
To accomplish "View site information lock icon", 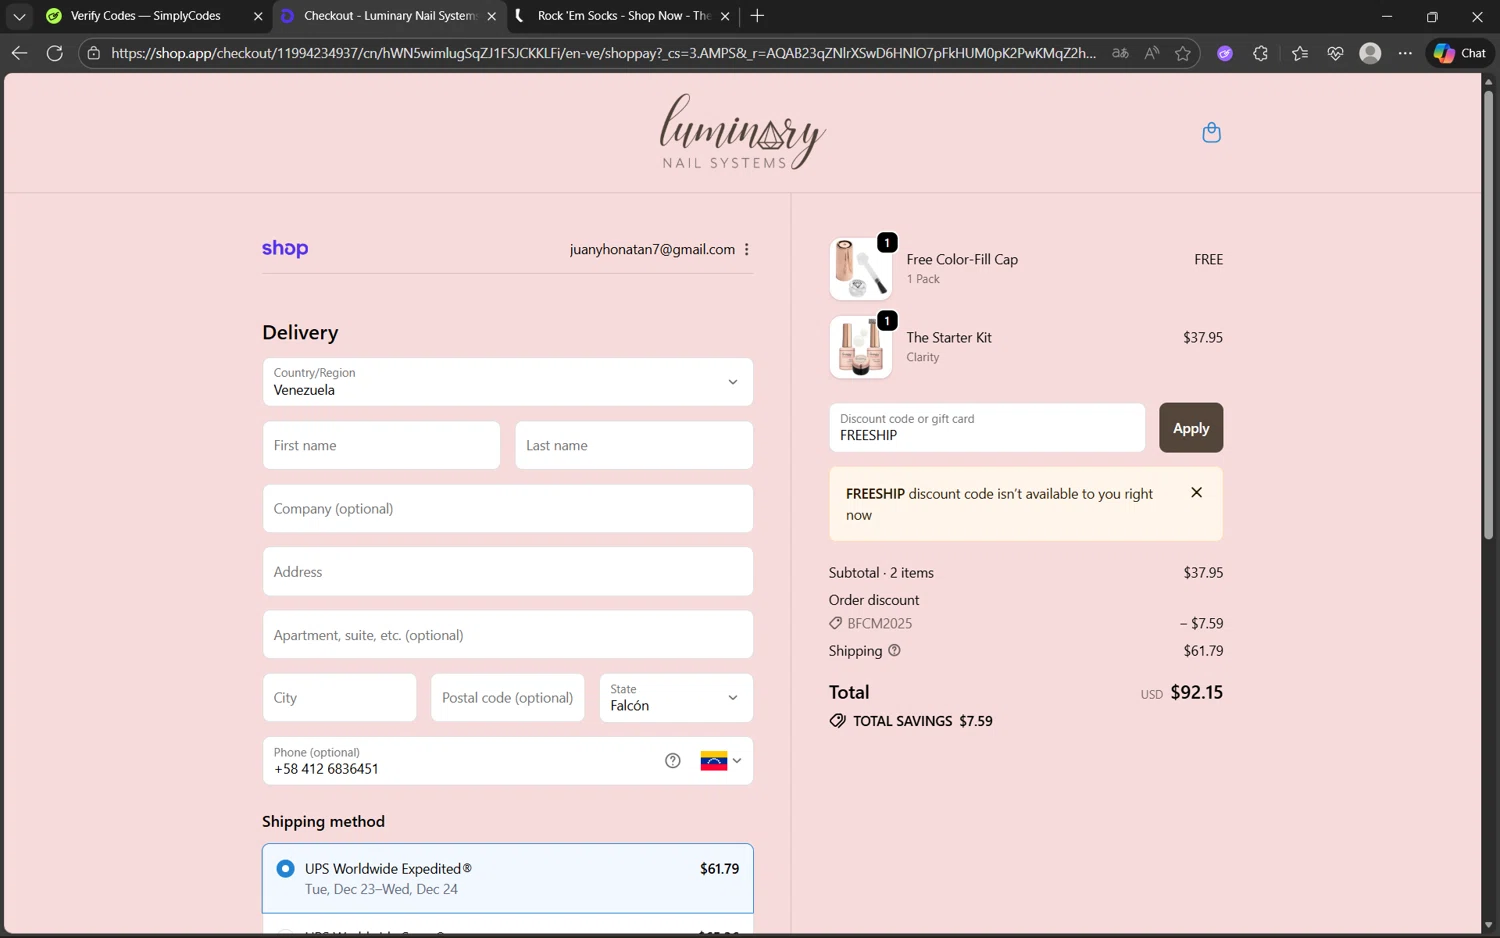I will pos(94,53).
